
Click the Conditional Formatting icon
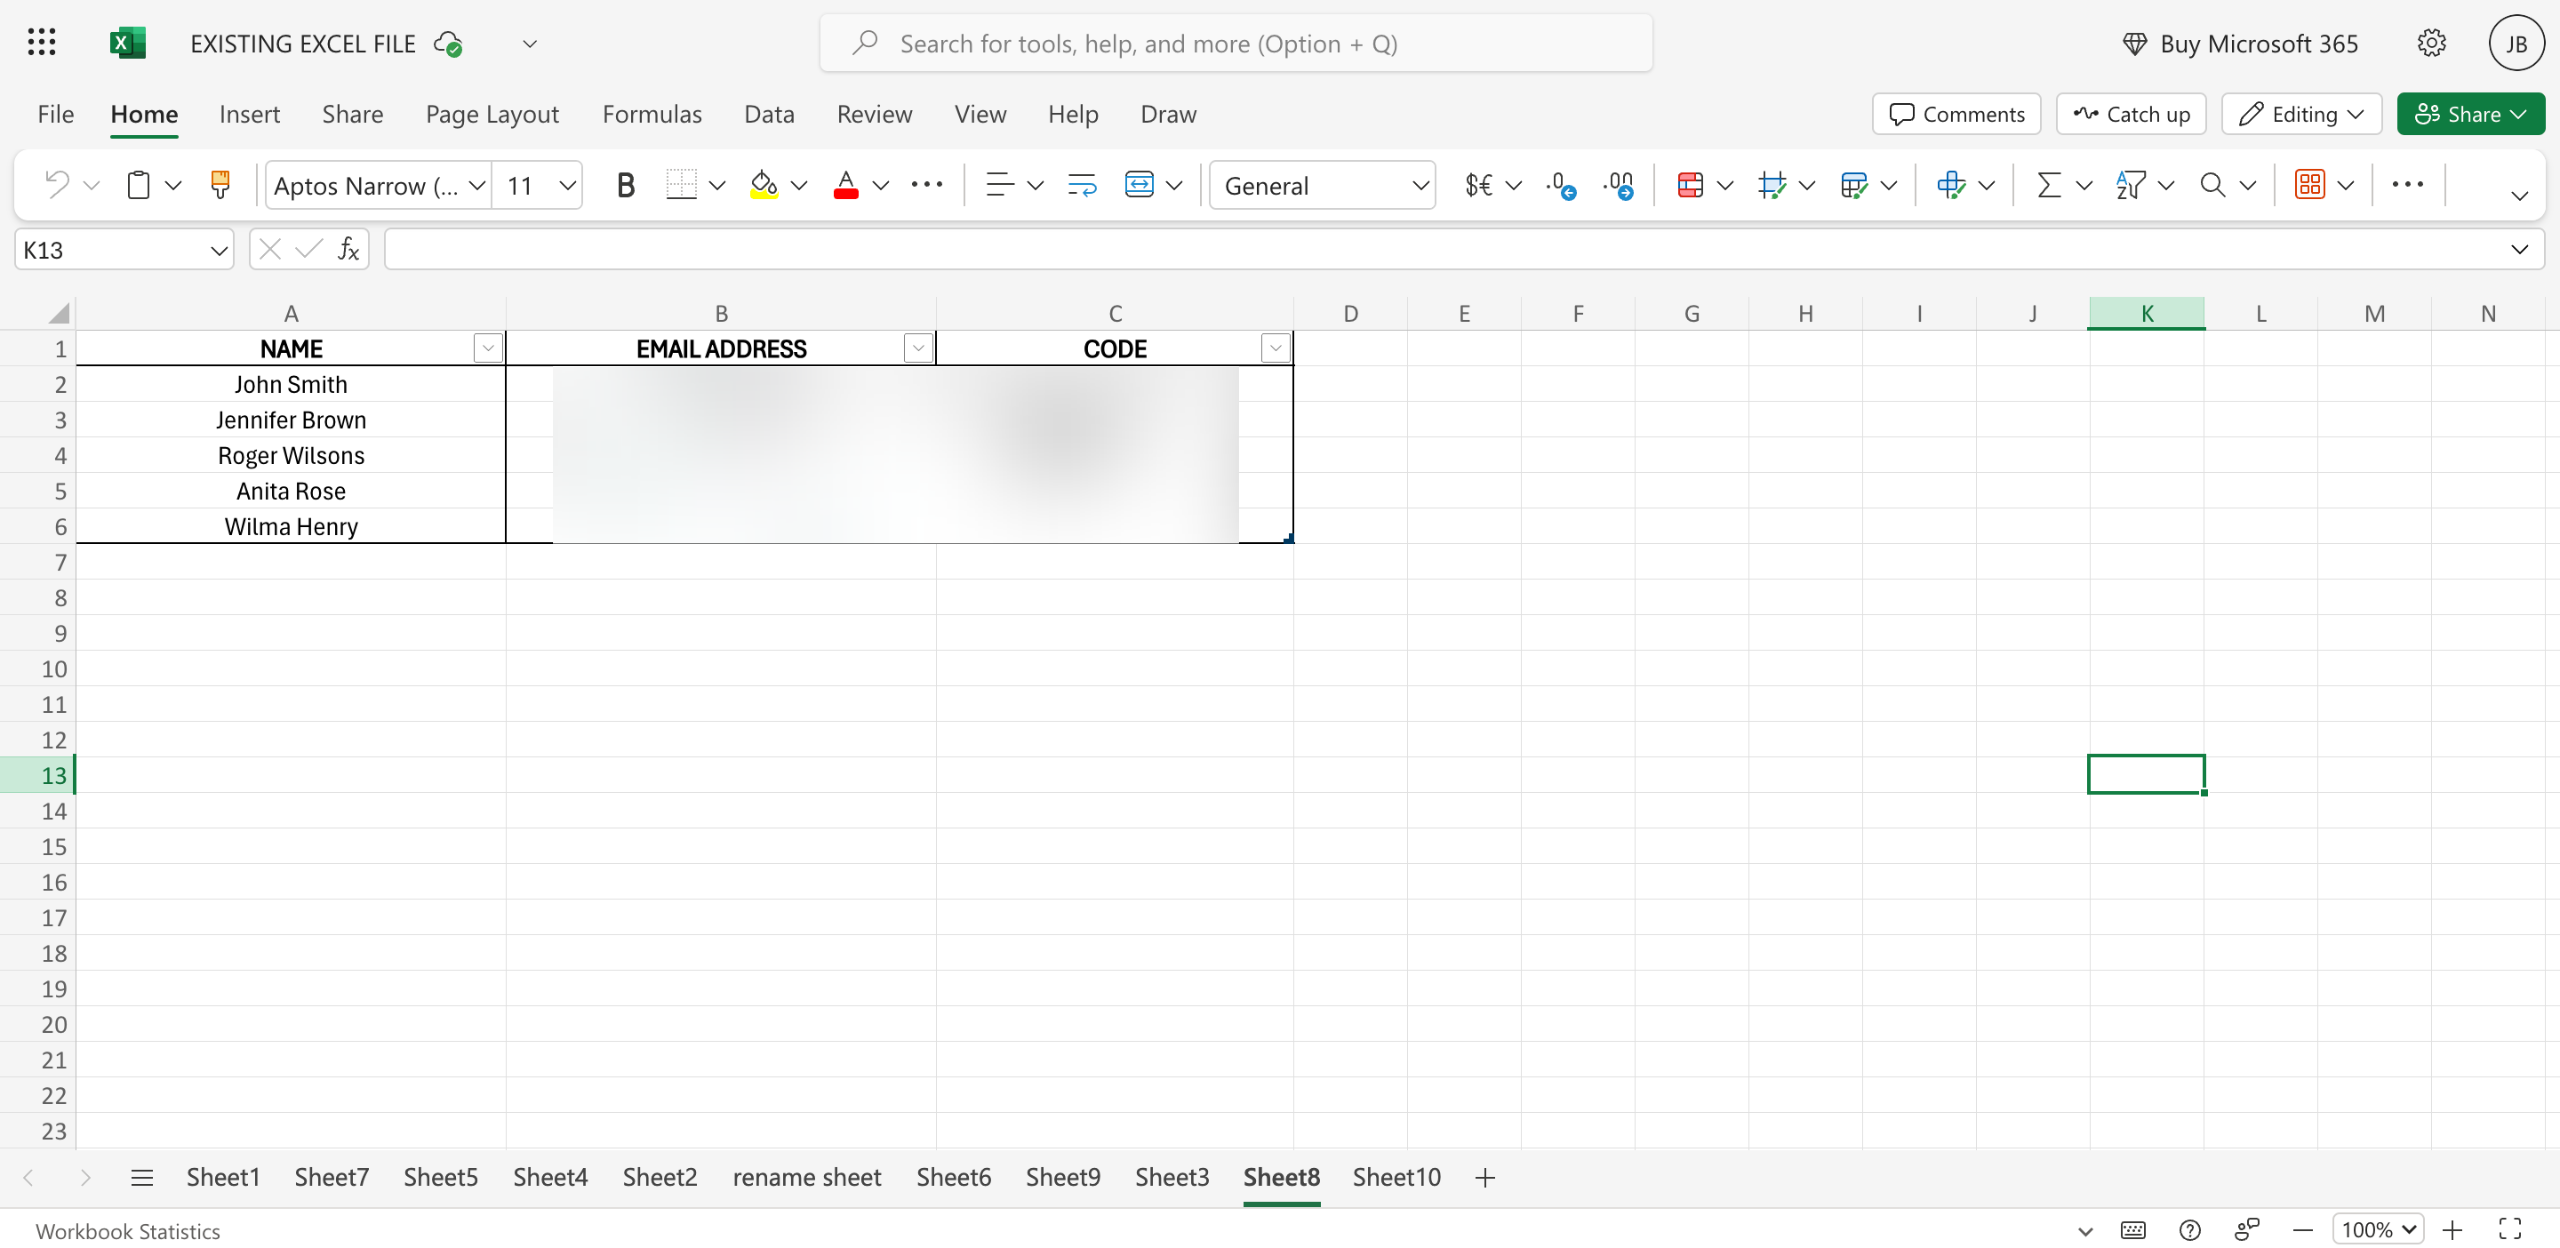pyautogui.click(x=1690, y=185)
